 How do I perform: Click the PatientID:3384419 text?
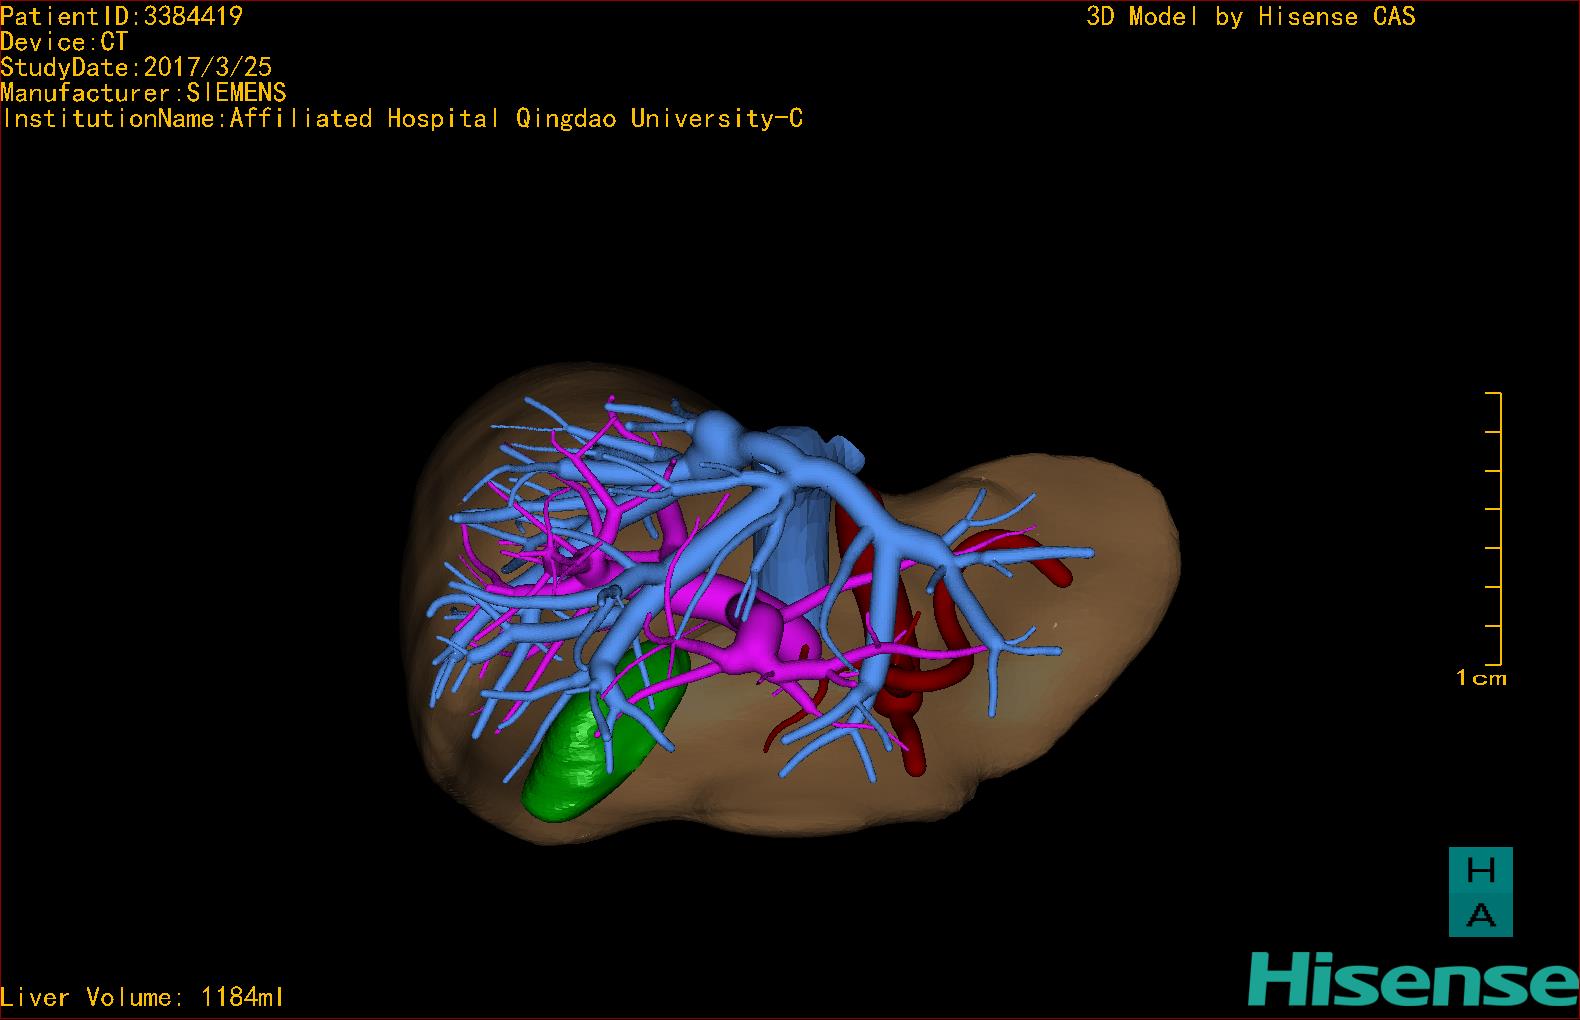(x=121, y=16)
